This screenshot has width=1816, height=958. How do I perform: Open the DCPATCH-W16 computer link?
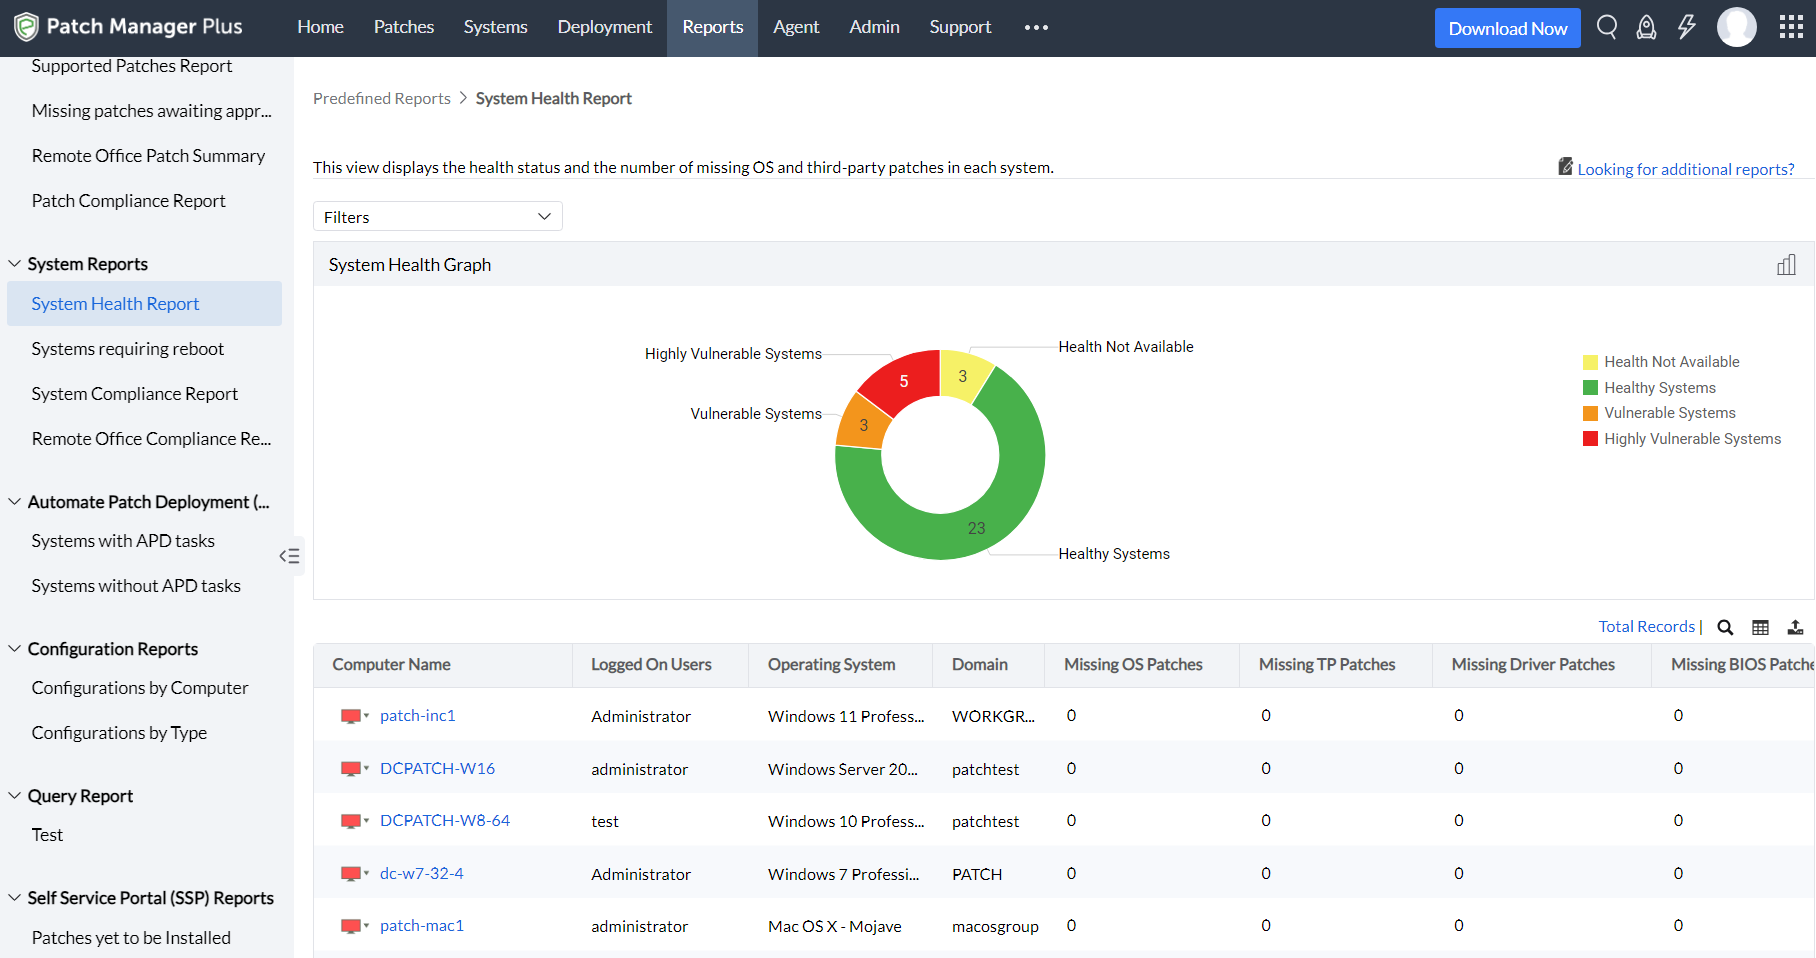tap(437, 768)
